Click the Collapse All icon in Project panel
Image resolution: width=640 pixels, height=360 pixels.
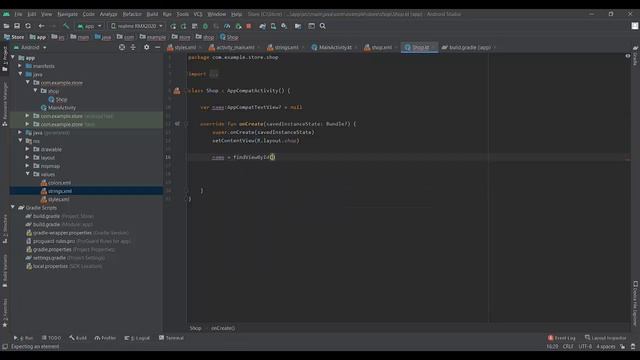133,47
